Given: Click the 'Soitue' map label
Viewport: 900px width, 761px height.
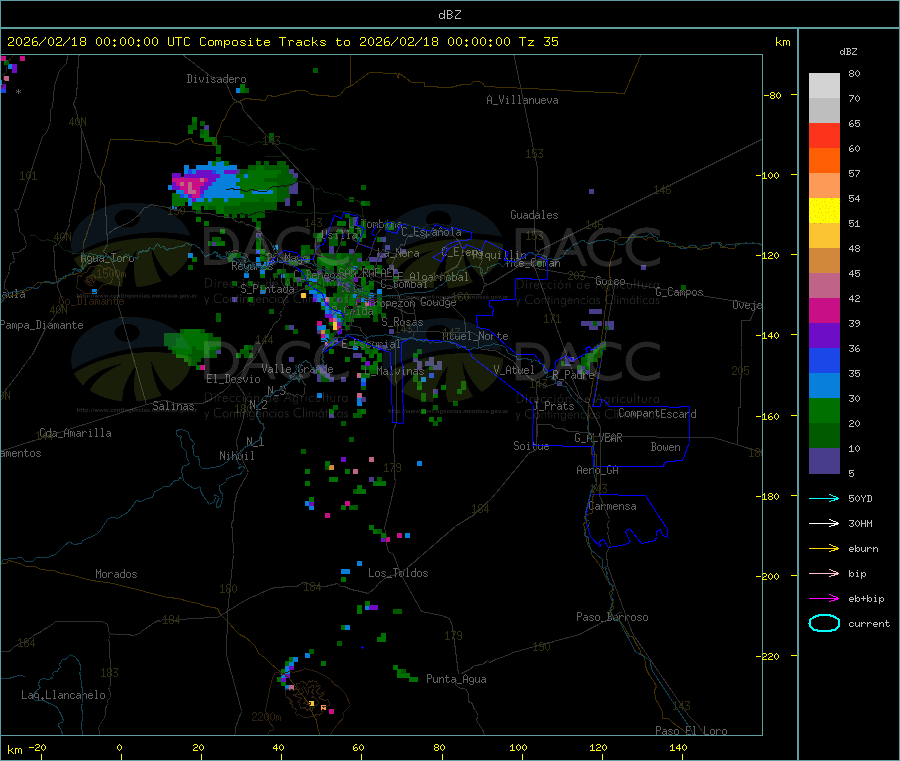Looking at the screenshot, I should click(x=532, y=446).
